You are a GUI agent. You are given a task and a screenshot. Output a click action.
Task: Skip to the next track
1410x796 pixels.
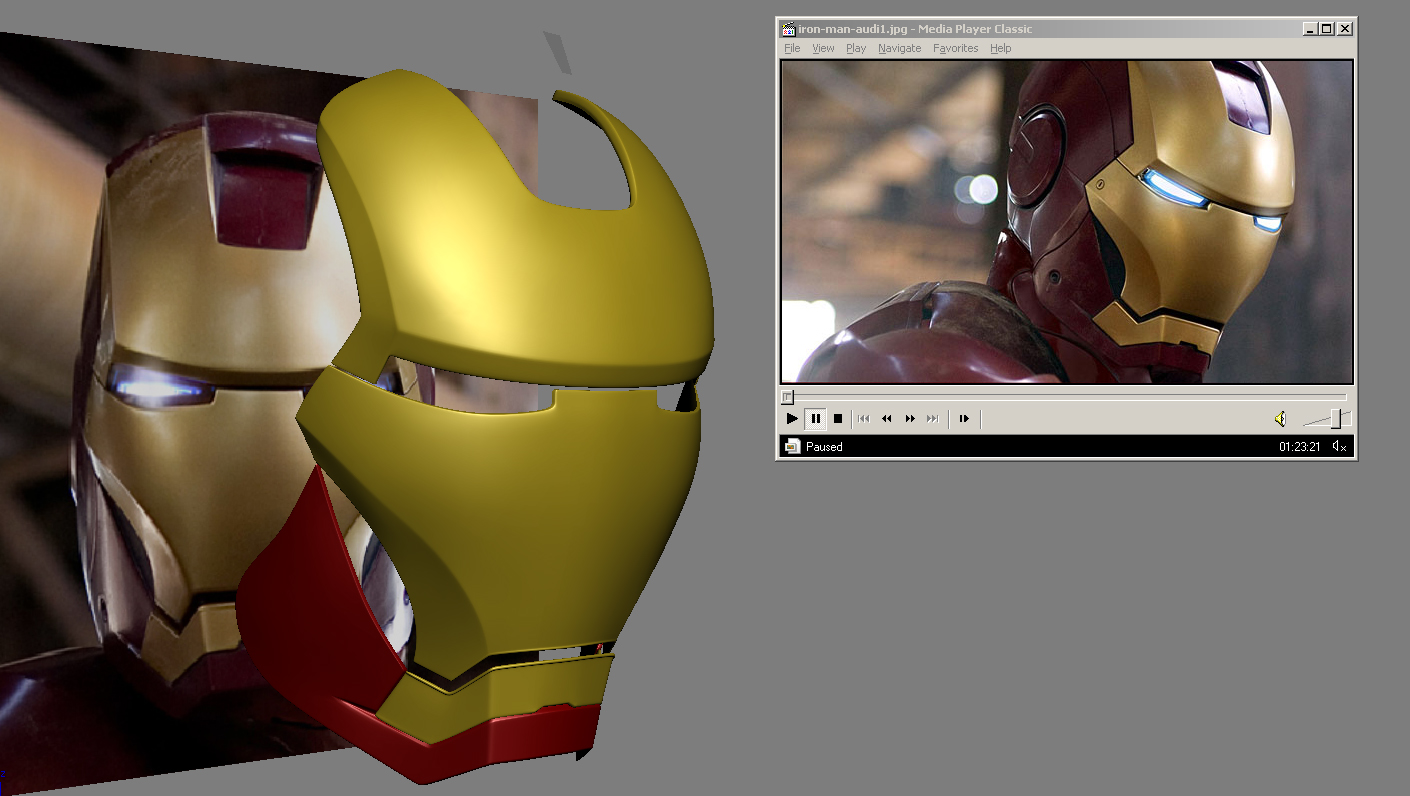[933, 418]
